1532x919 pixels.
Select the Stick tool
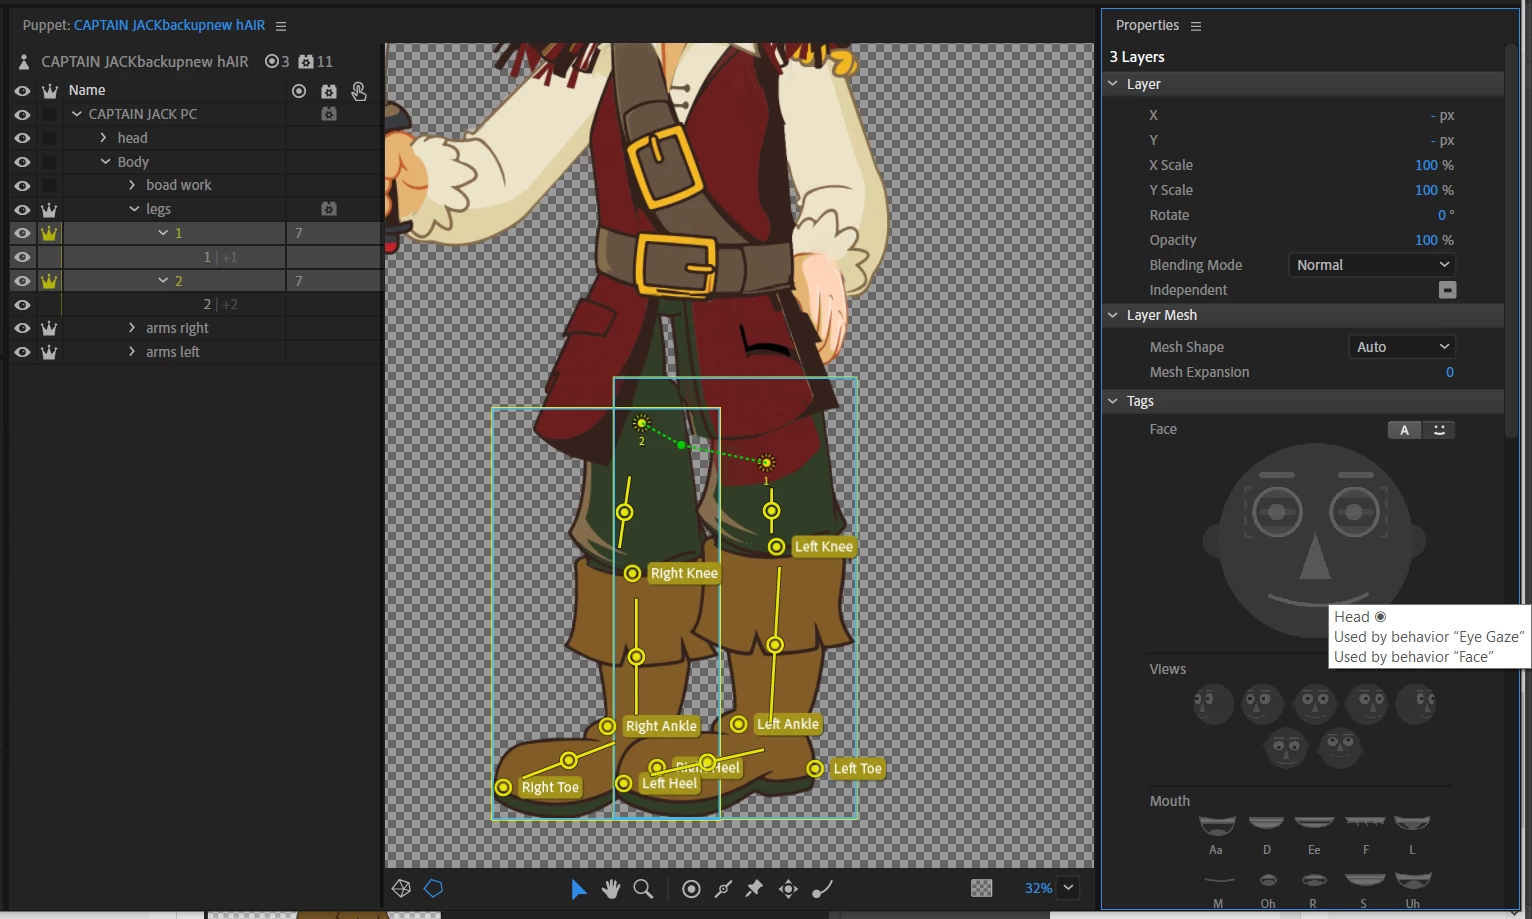click(723, 889)
